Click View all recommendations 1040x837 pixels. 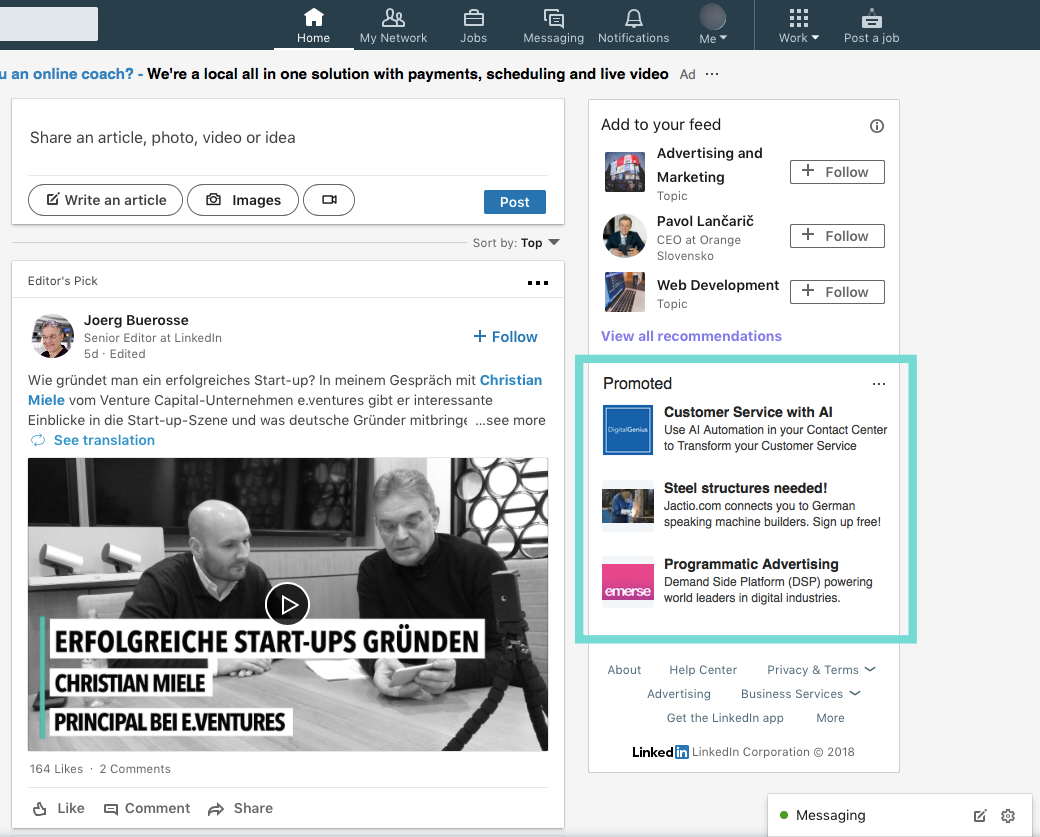pos(691,336)
